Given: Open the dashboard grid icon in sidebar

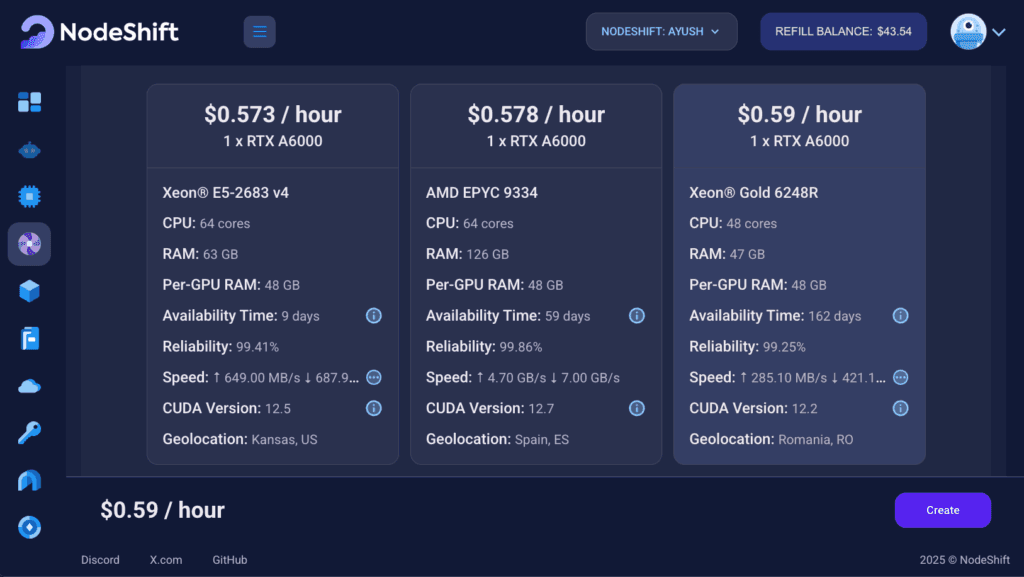Looking at the screenshot, I should [x=29, y=102].
